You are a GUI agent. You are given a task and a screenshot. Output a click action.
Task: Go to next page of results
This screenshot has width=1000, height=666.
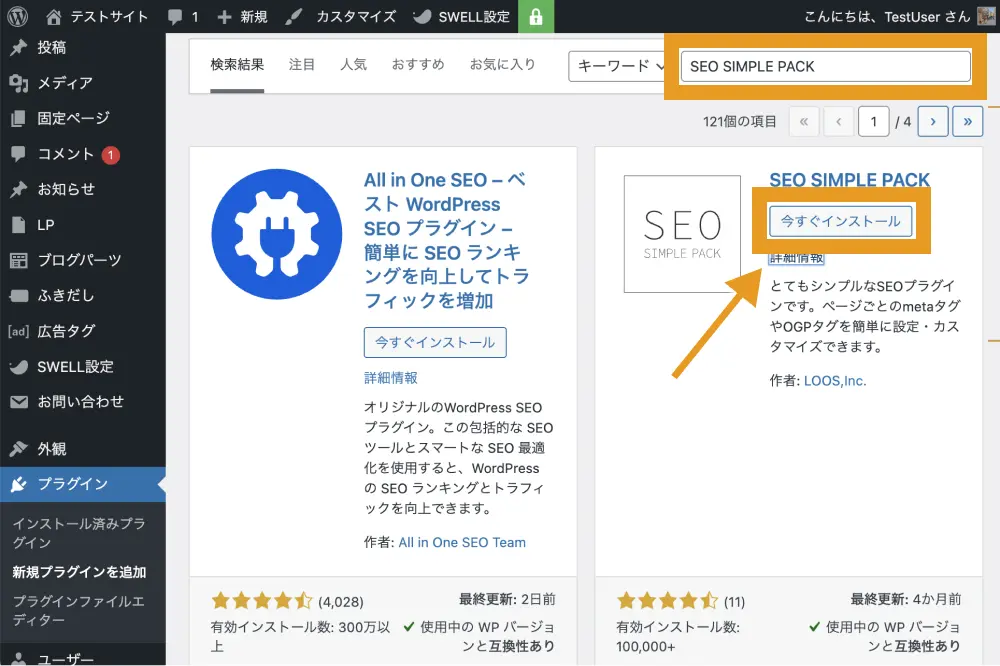pos(932,121)
